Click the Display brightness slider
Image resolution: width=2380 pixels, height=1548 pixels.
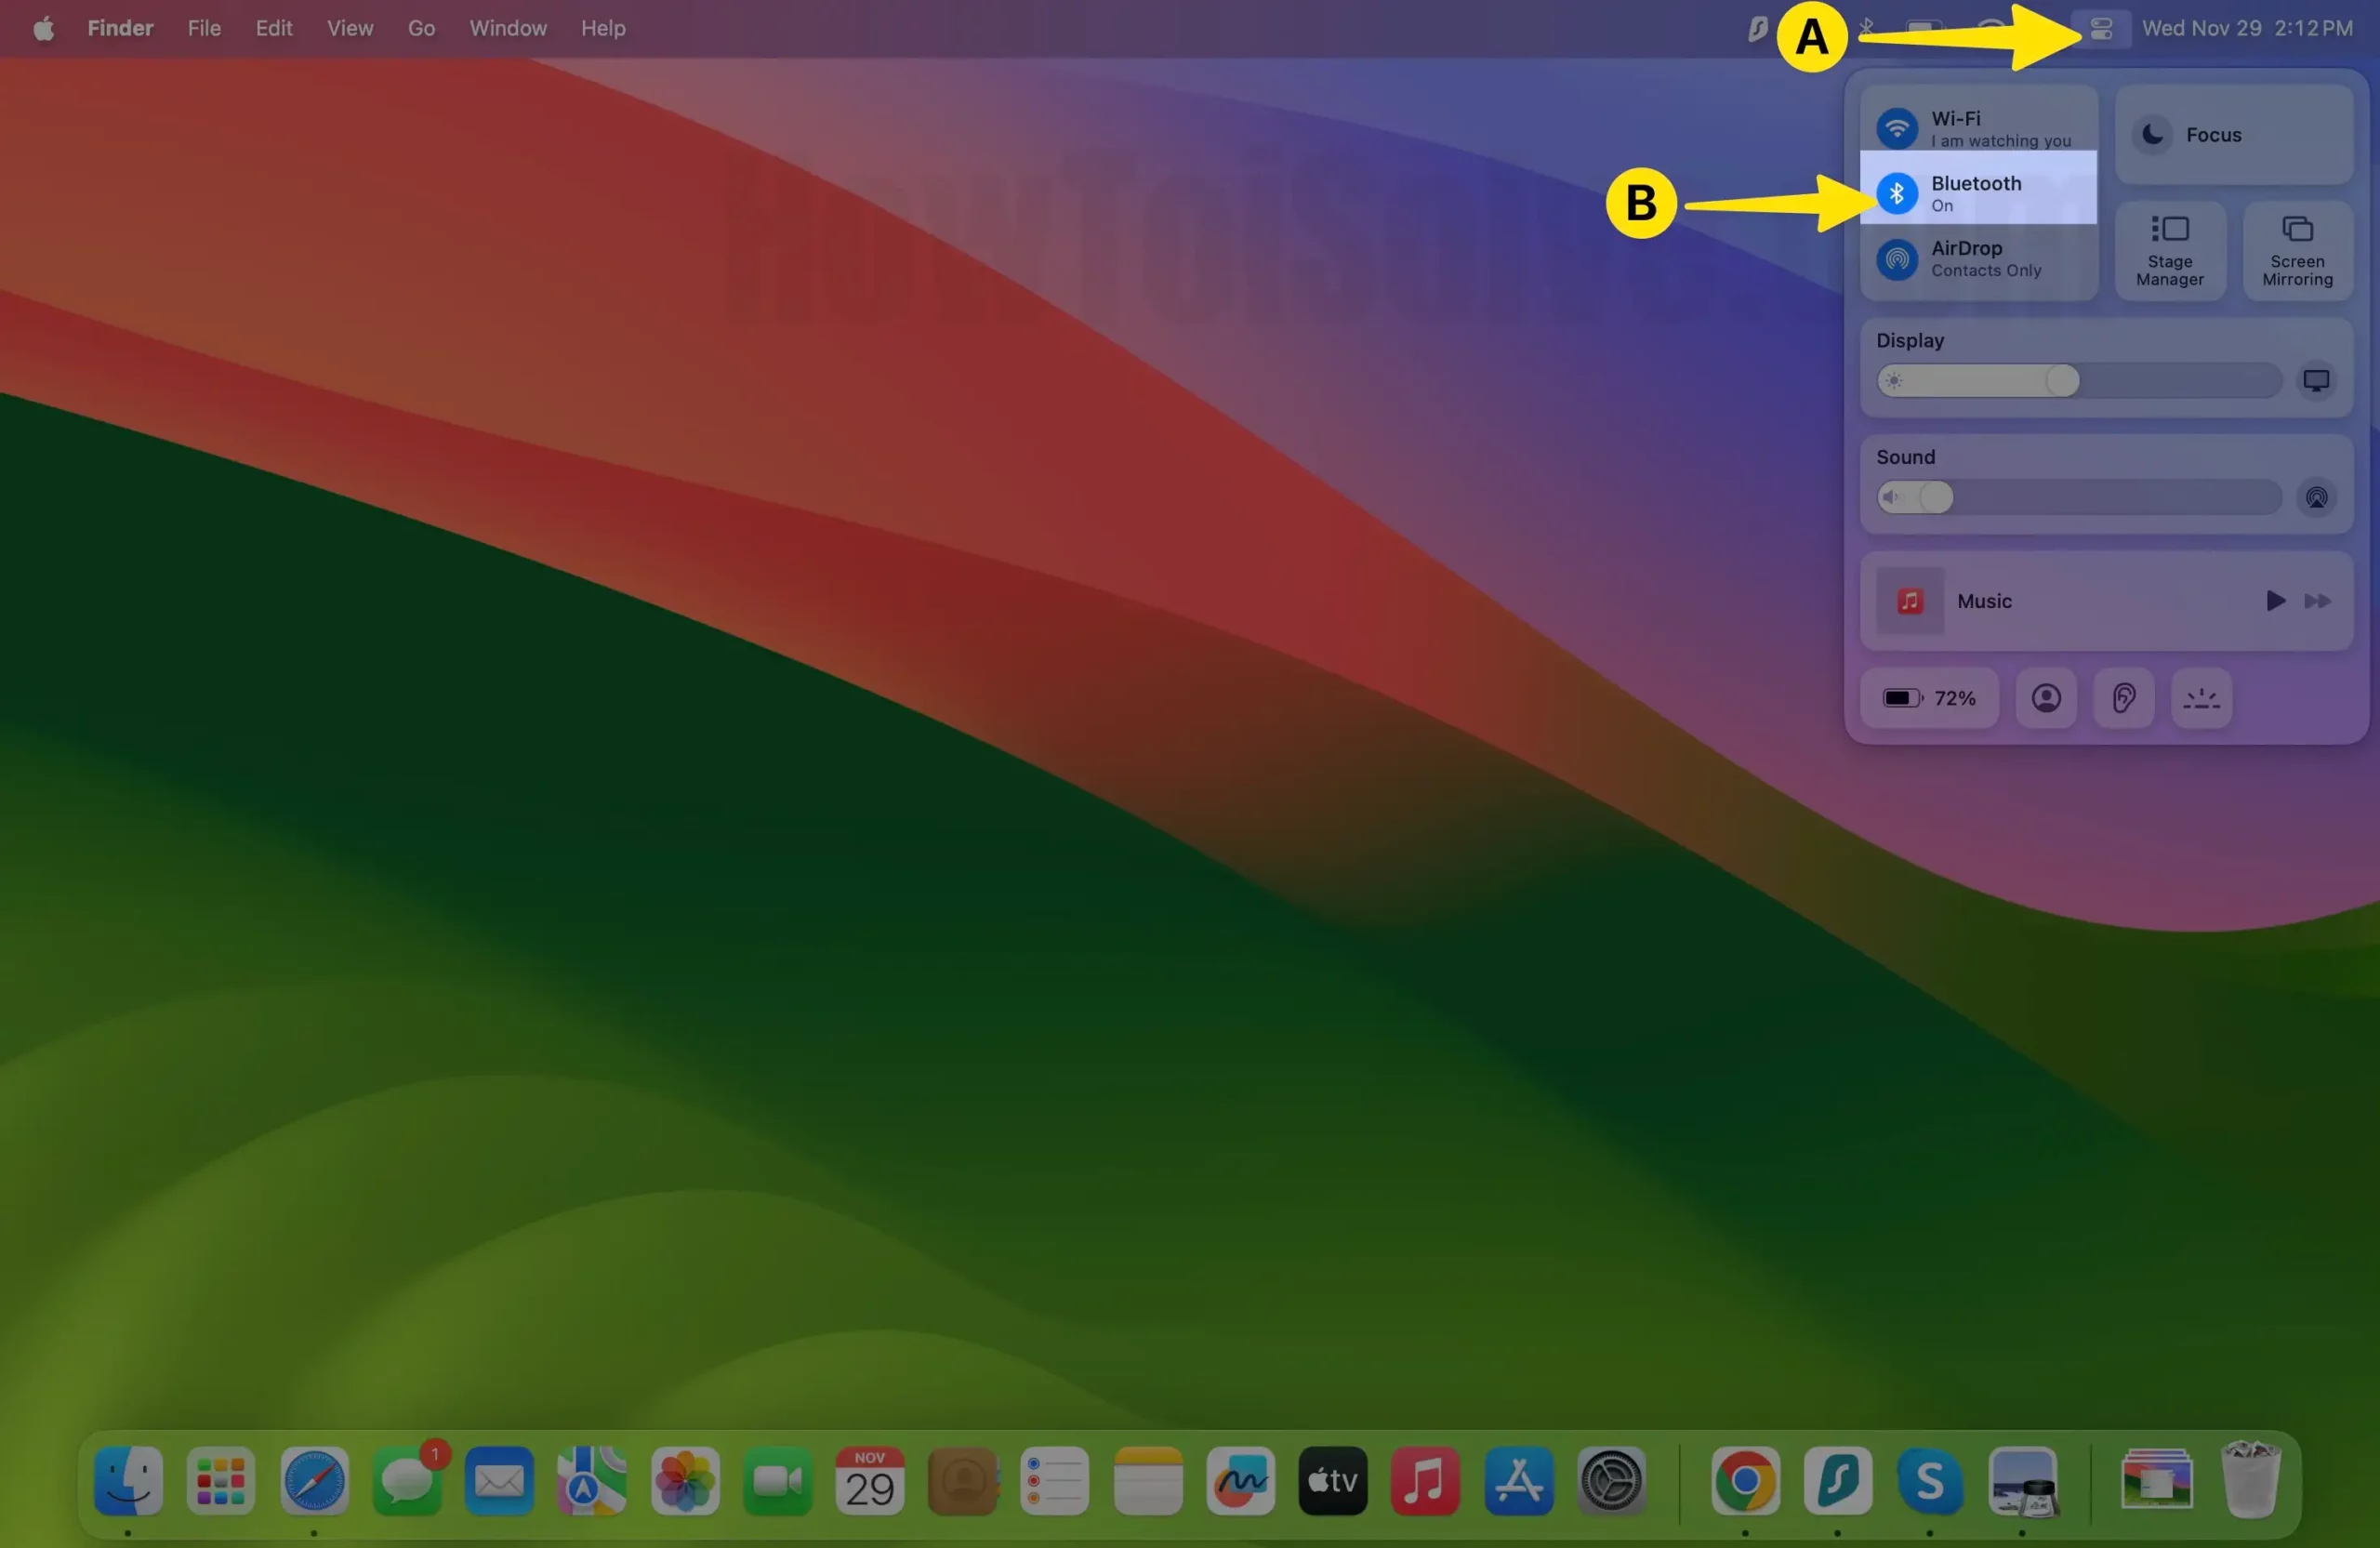2078,380
